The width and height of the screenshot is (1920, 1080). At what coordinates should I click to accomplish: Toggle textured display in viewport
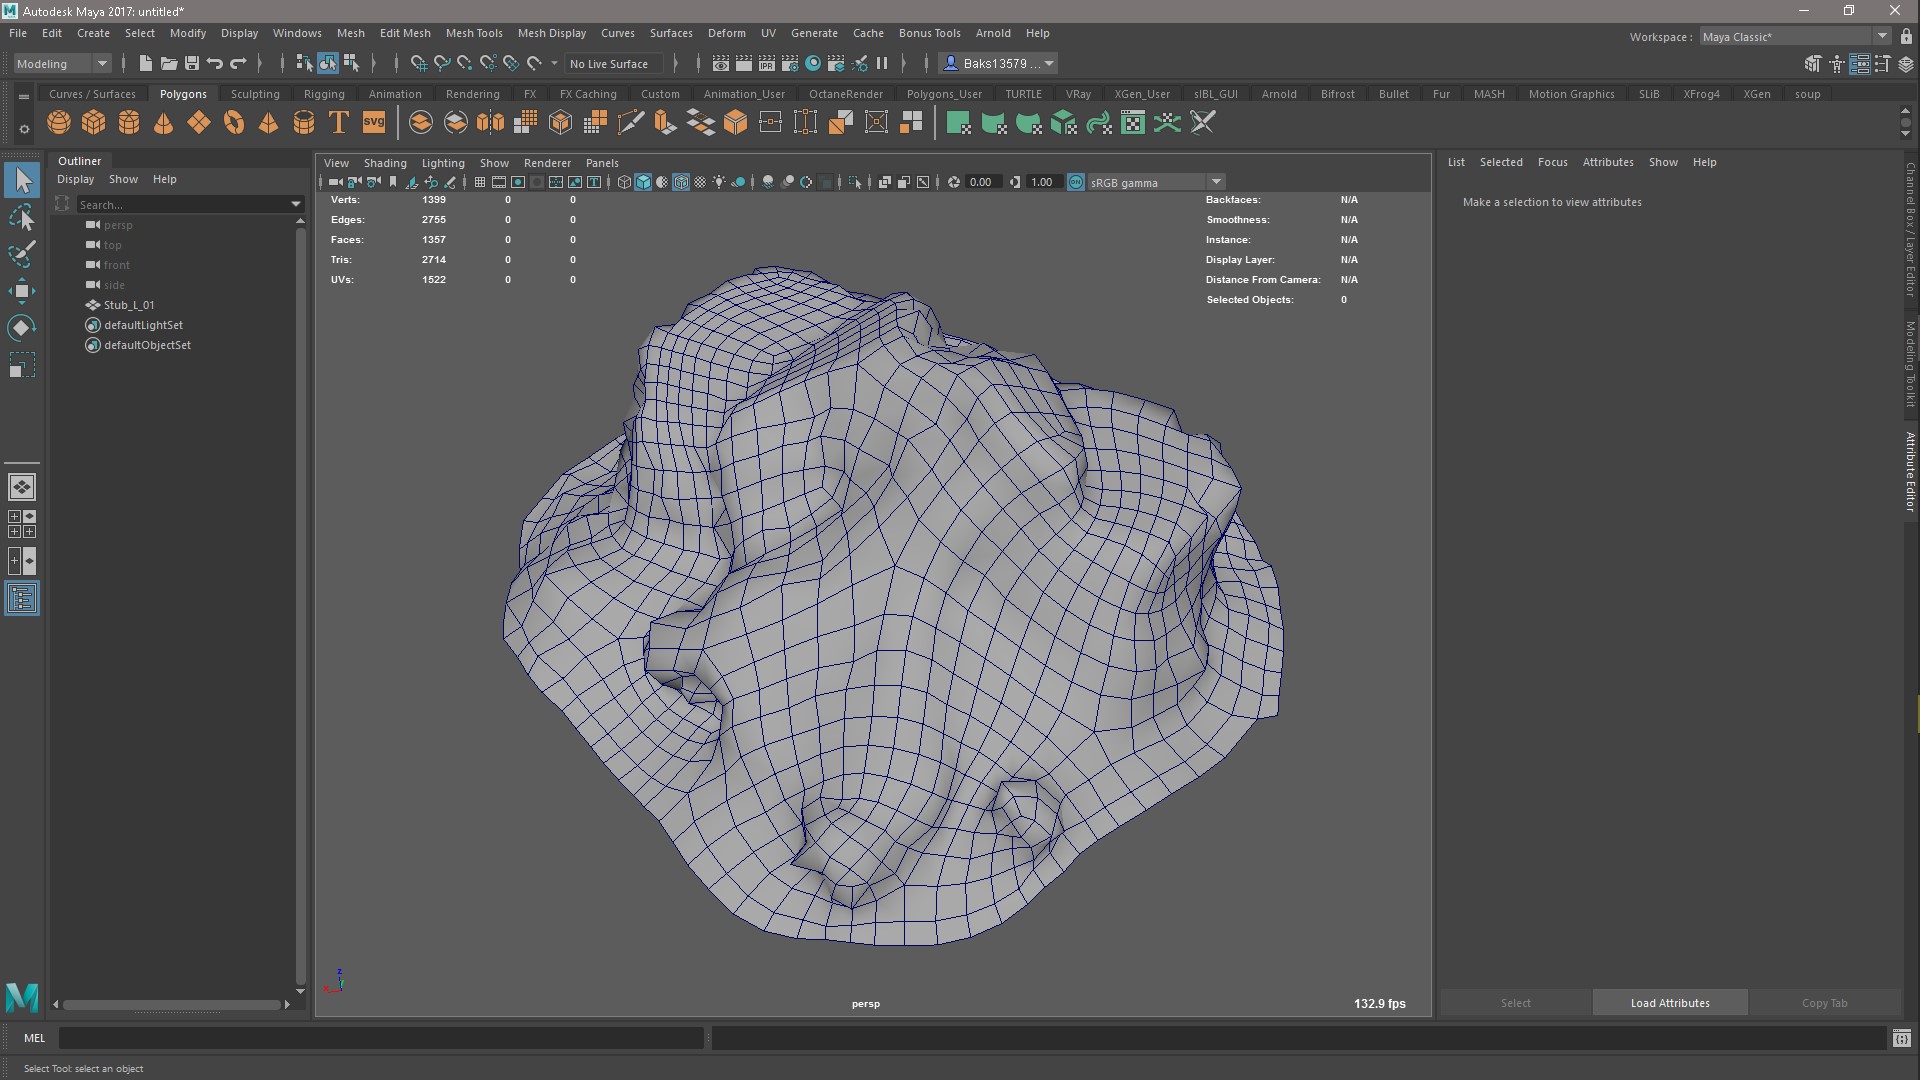point(700,182)
